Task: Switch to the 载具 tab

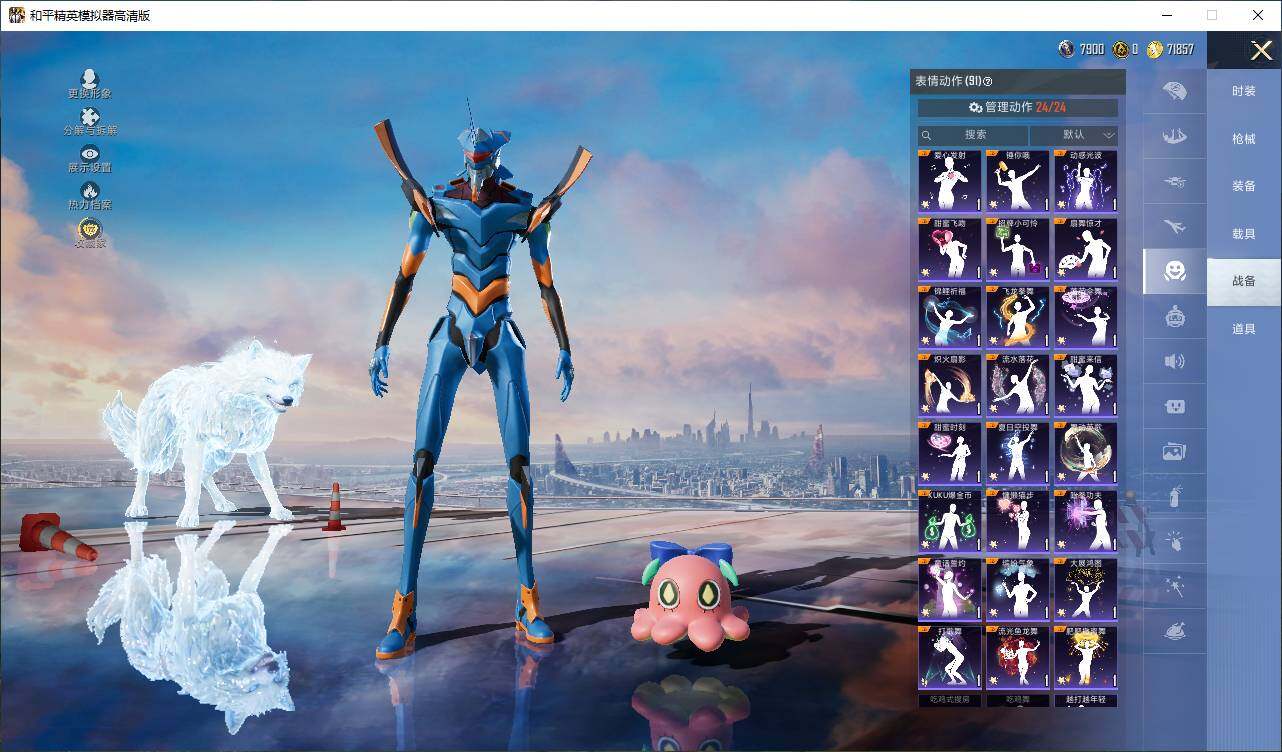Action: (1244, 234)
